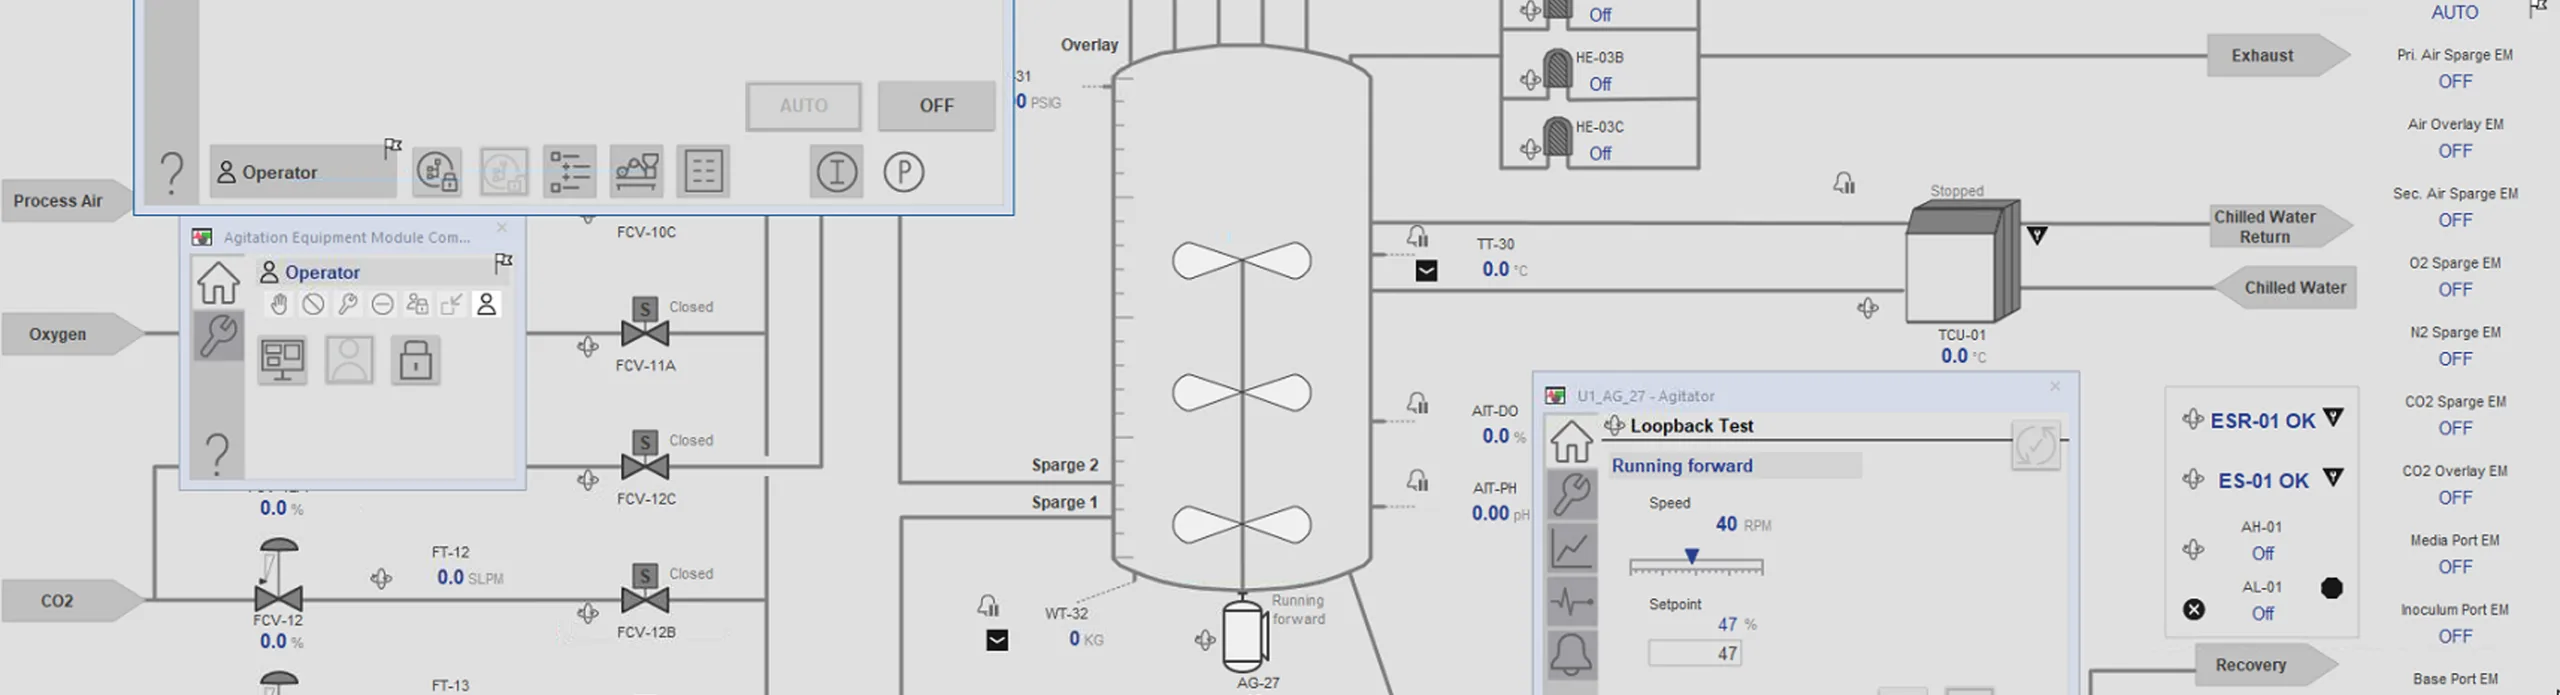Select the TCU-01 unit graphic

coord(1961,261)
